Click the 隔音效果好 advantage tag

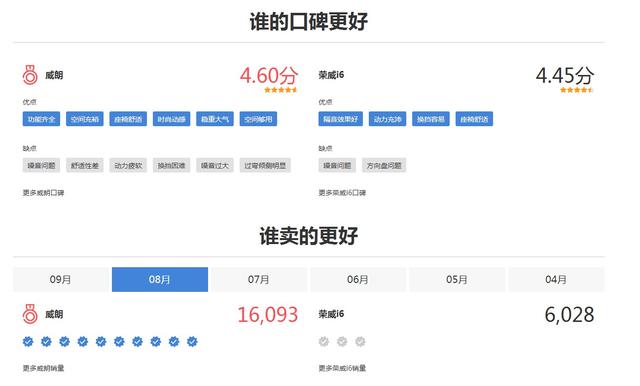[340, 119]
